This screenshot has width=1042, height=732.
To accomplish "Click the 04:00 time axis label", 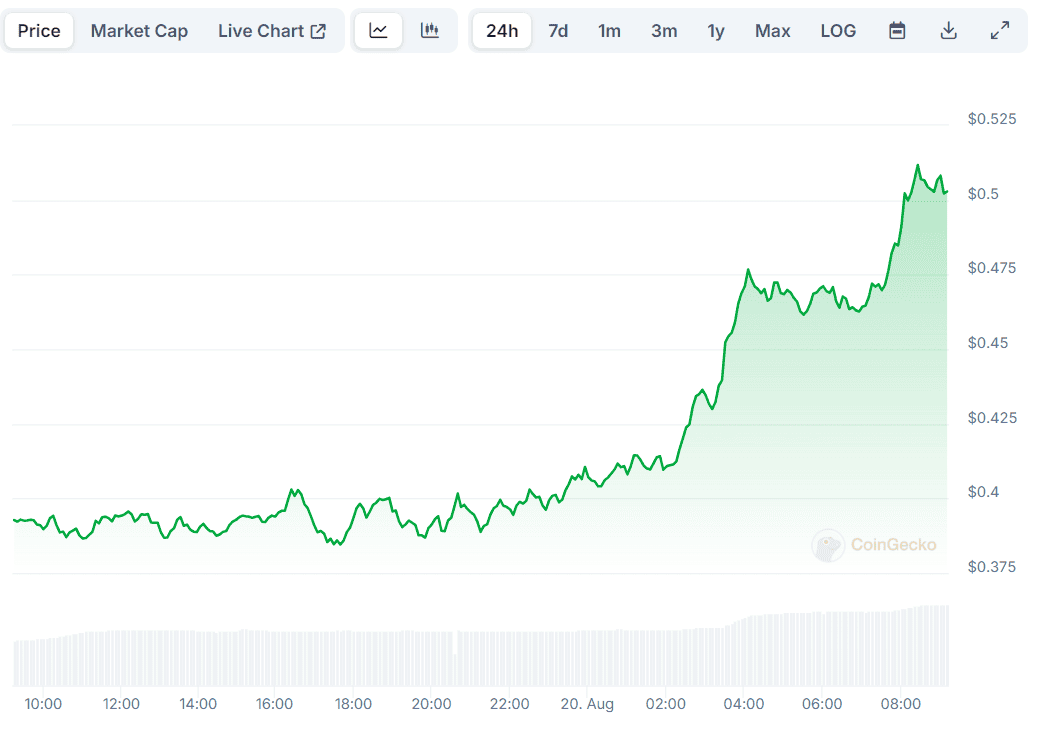I will point(744,704).
